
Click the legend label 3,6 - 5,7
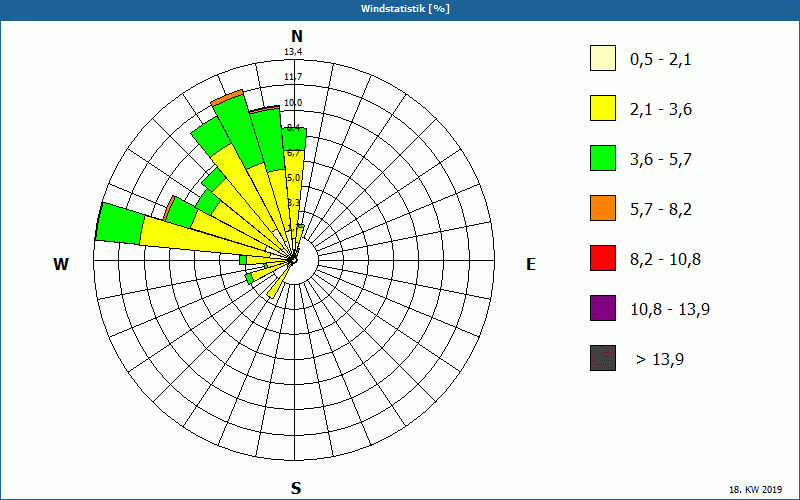(x=661, y=160)
